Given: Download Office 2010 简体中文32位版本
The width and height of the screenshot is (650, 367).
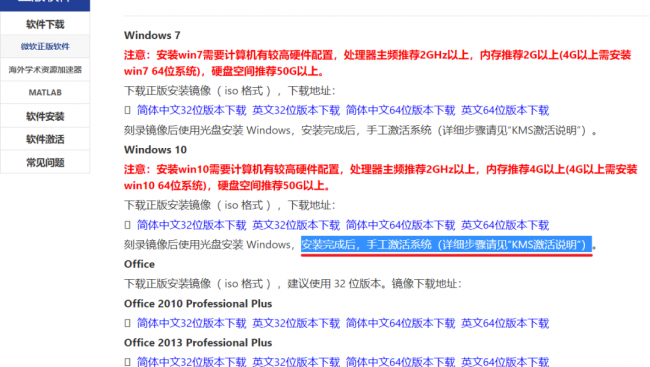Looking at the screenshot, I should coord(192,323).
